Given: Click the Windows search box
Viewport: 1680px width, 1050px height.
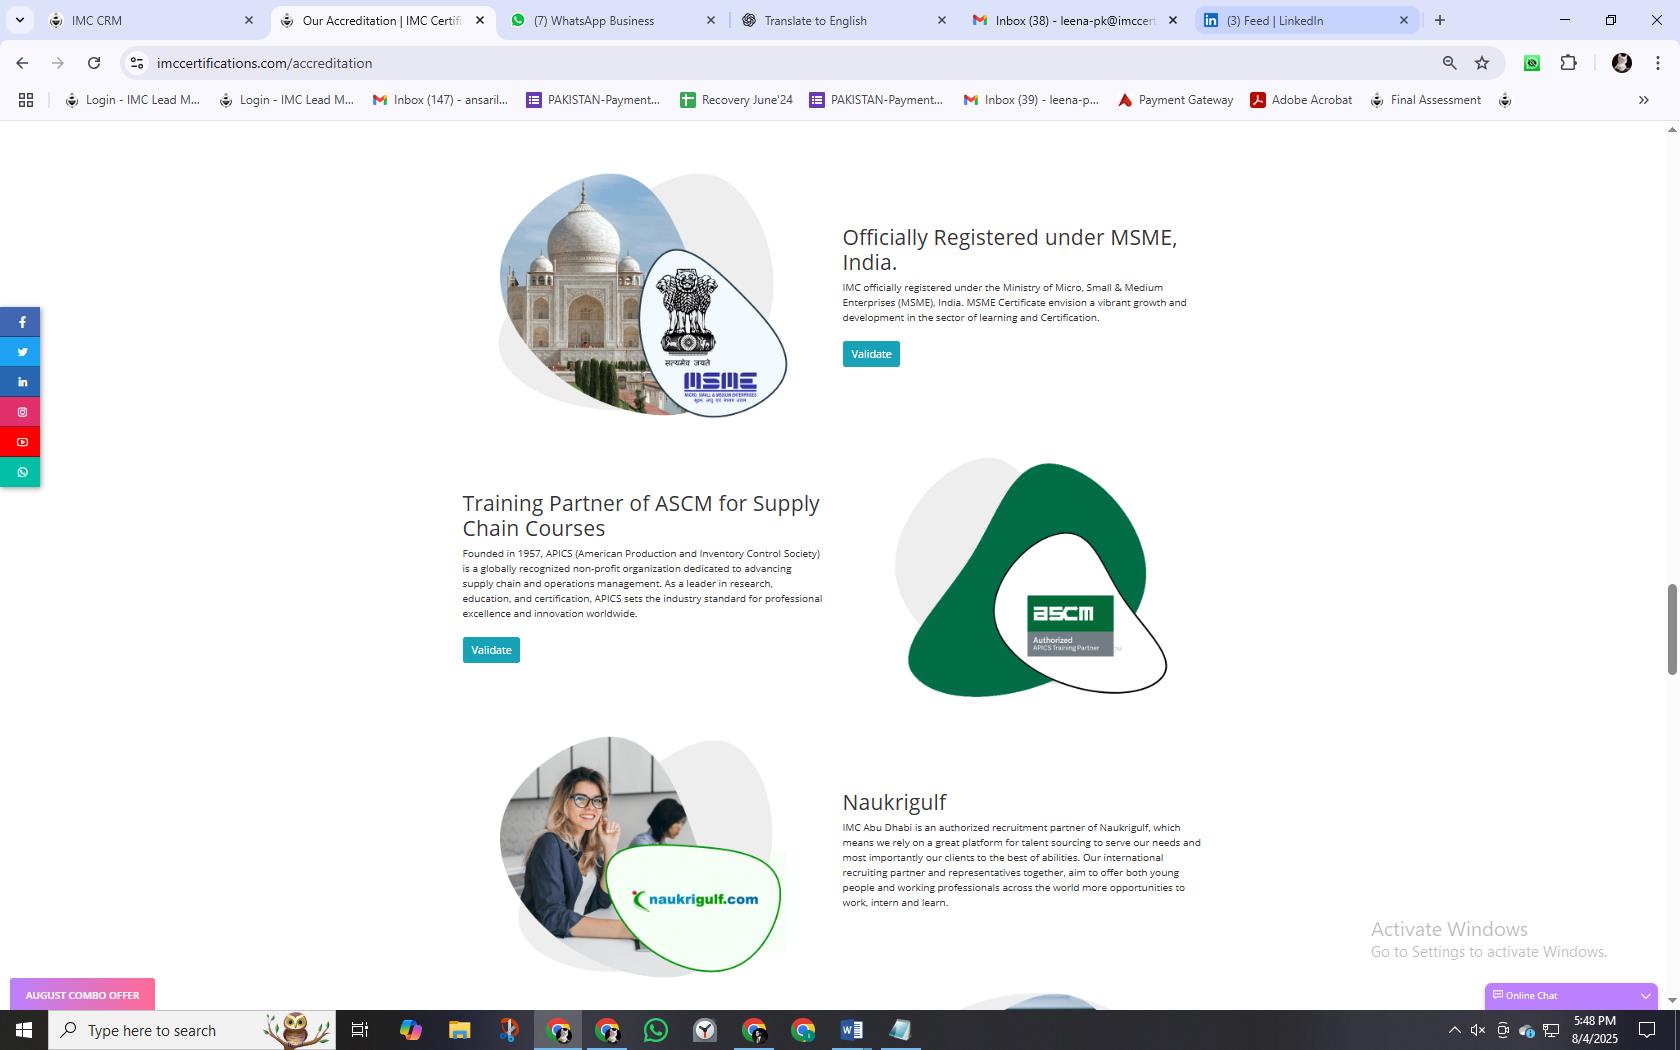Looking at the screenshot, I should pyautogui.click(x=192, y=1030).
